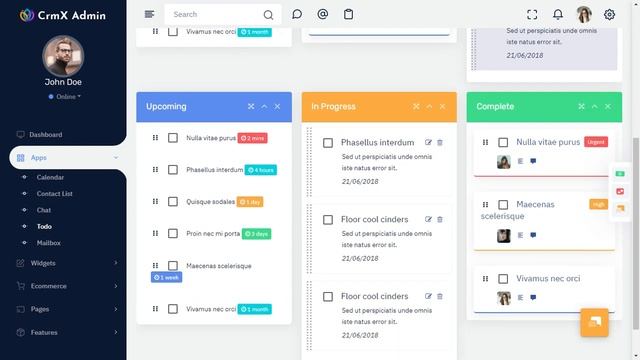640x360 pixels.
Task: Click the drag handle of Proin nec mi porta
Action: 155,233
